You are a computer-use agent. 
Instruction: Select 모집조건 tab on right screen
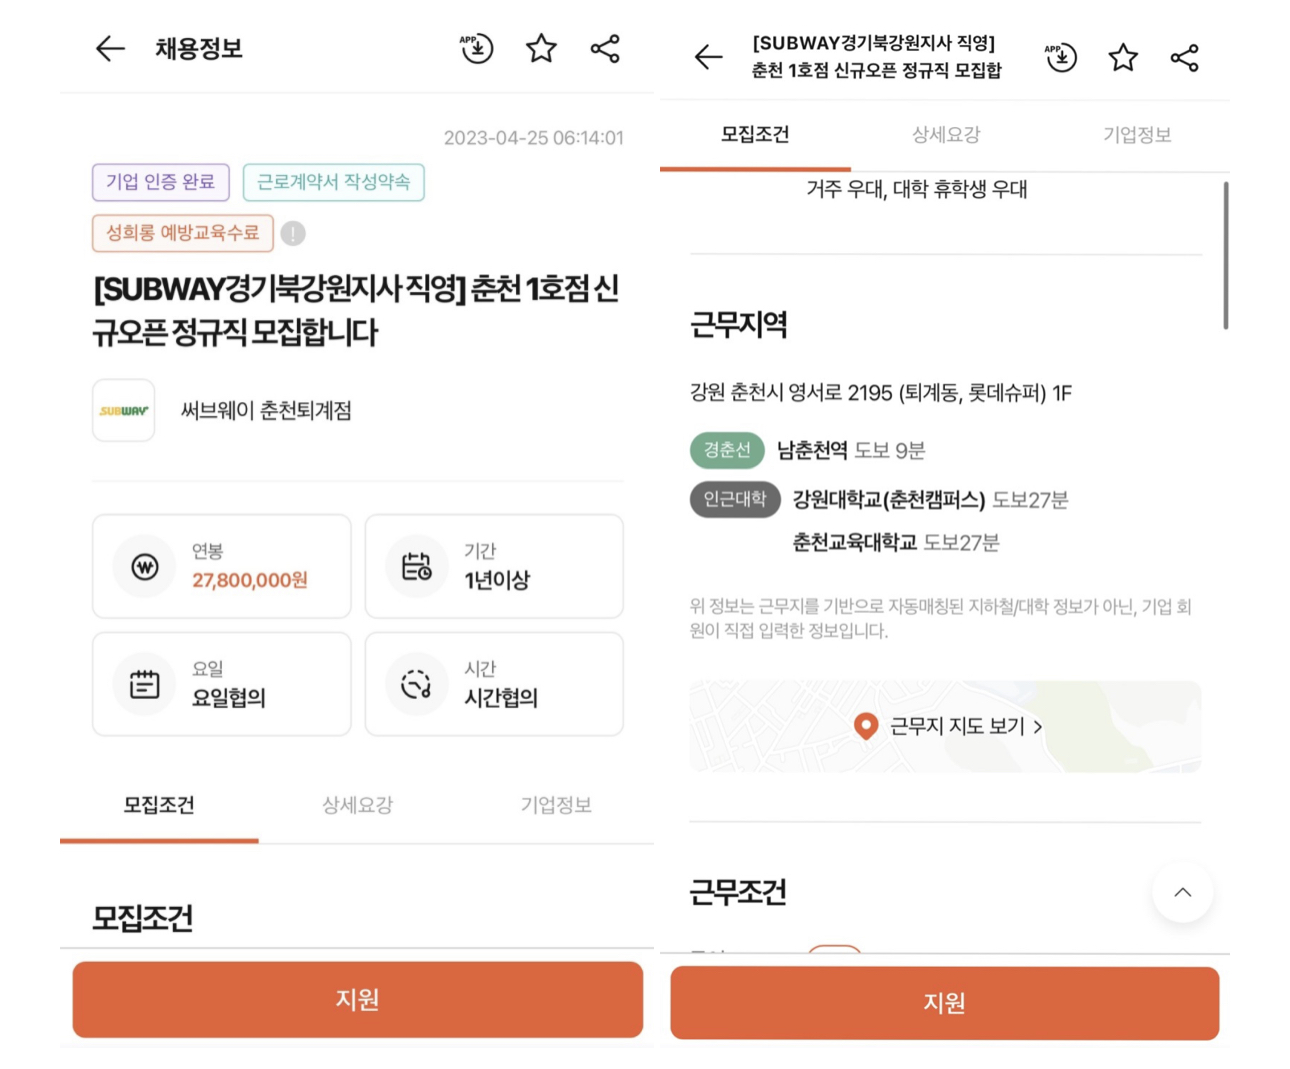pos(755,135)
